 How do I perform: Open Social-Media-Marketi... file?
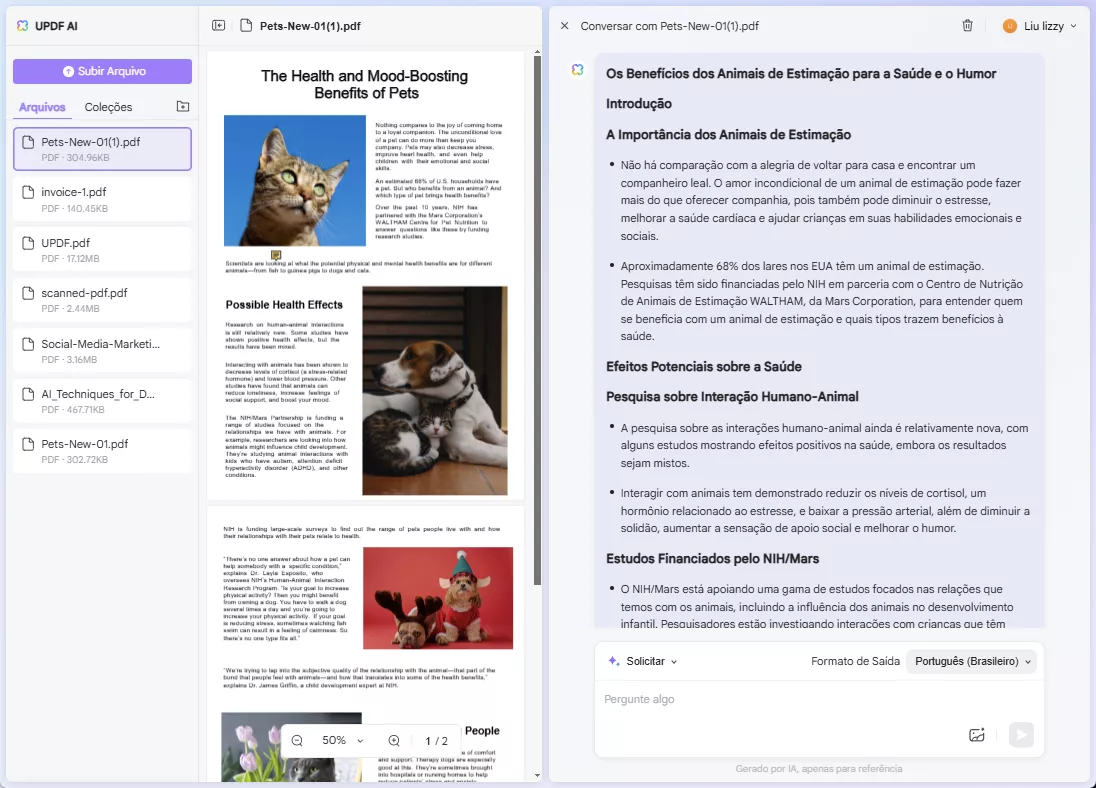(x=102, y=351)
